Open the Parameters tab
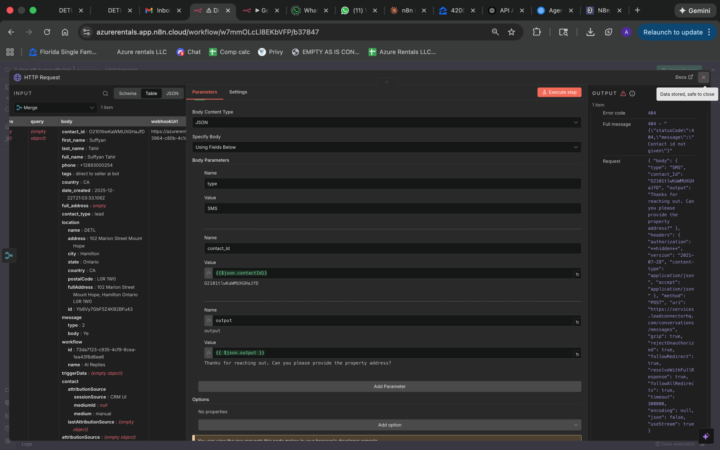Viewport: 720px width, 450px height. 204,92
